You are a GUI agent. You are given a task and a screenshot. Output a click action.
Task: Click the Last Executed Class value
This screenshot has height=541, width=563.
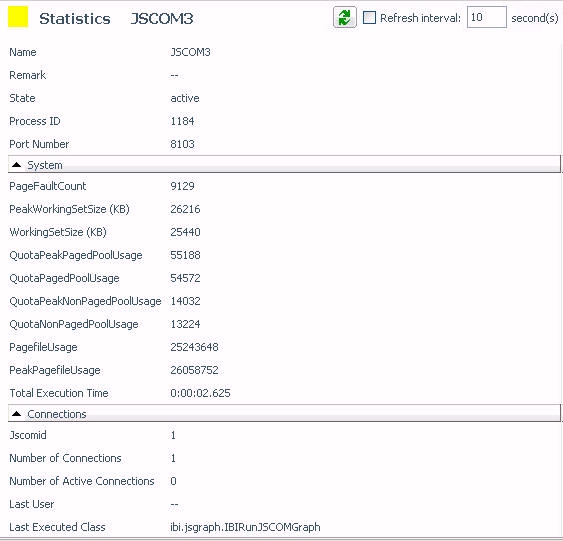(245, 527)
